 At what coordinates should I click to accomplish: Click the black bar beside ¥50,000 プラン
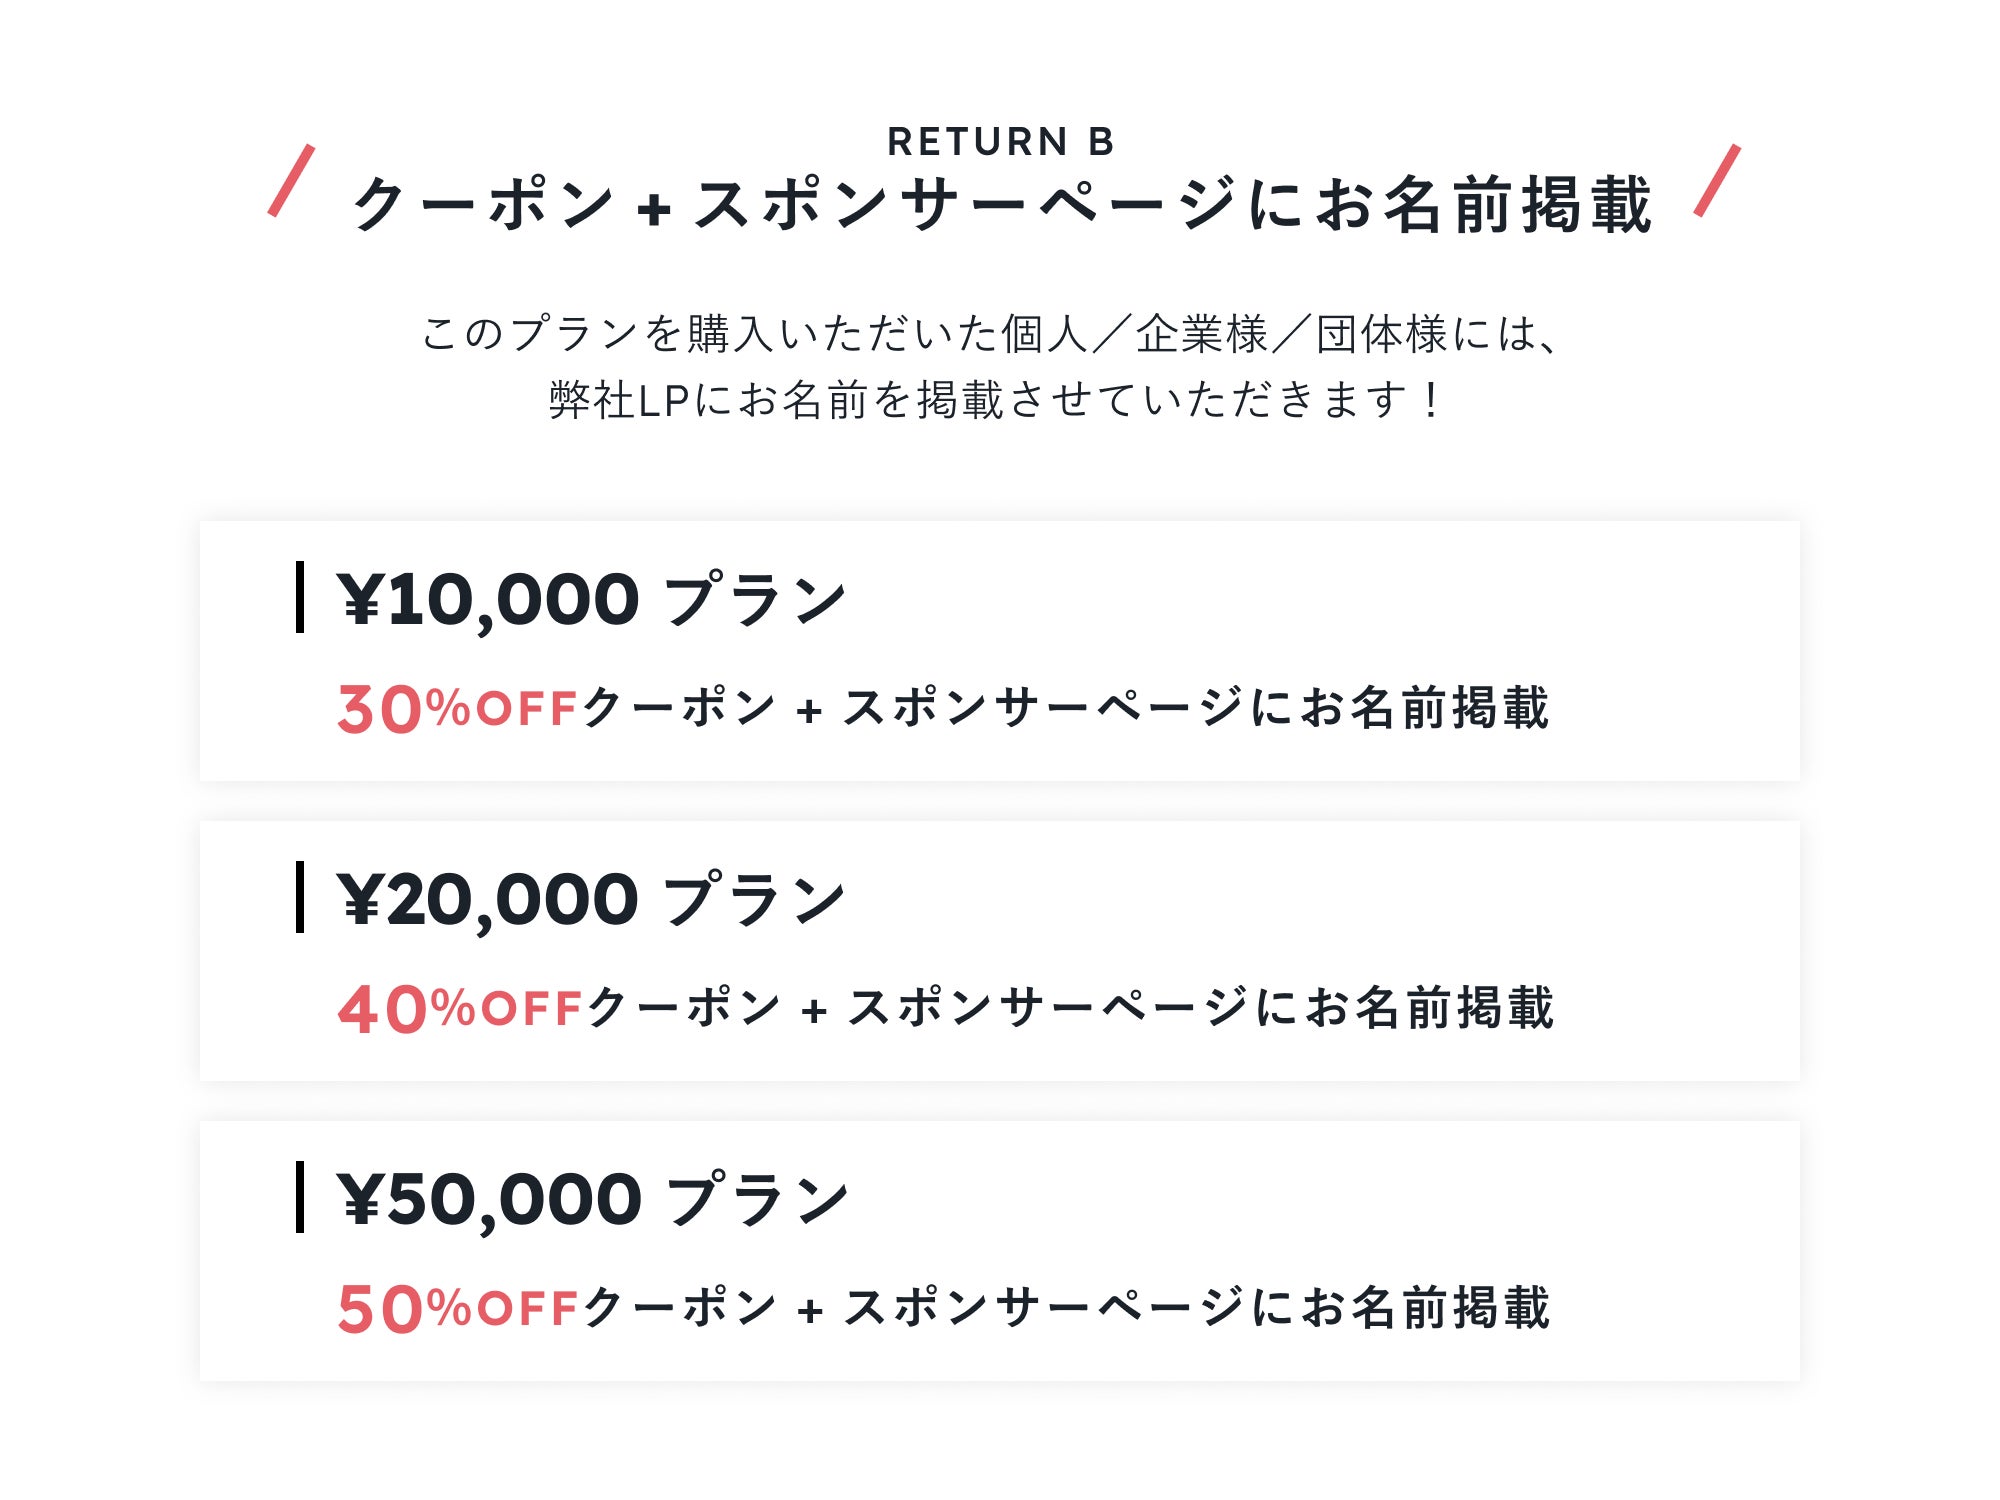pos(299,1197)
